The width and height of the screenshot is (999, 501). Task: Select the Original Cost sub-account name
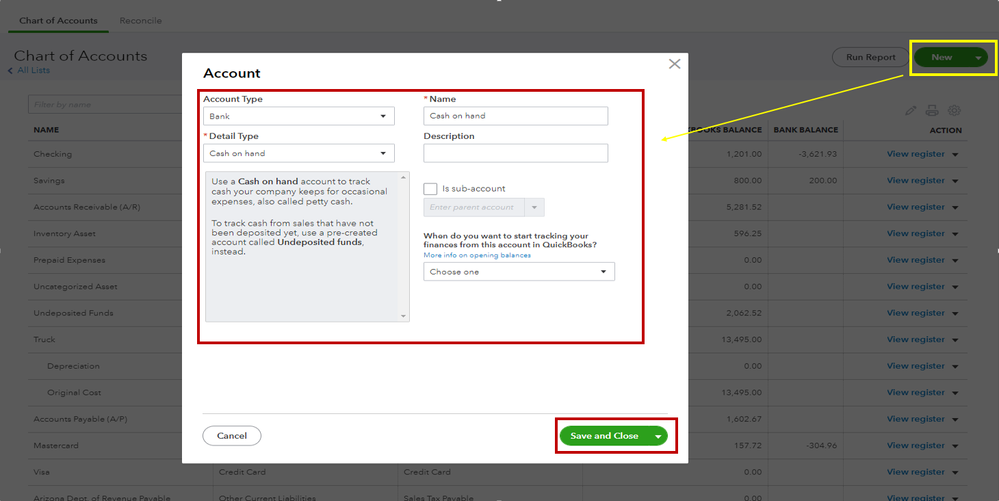[x=74, y=393]
